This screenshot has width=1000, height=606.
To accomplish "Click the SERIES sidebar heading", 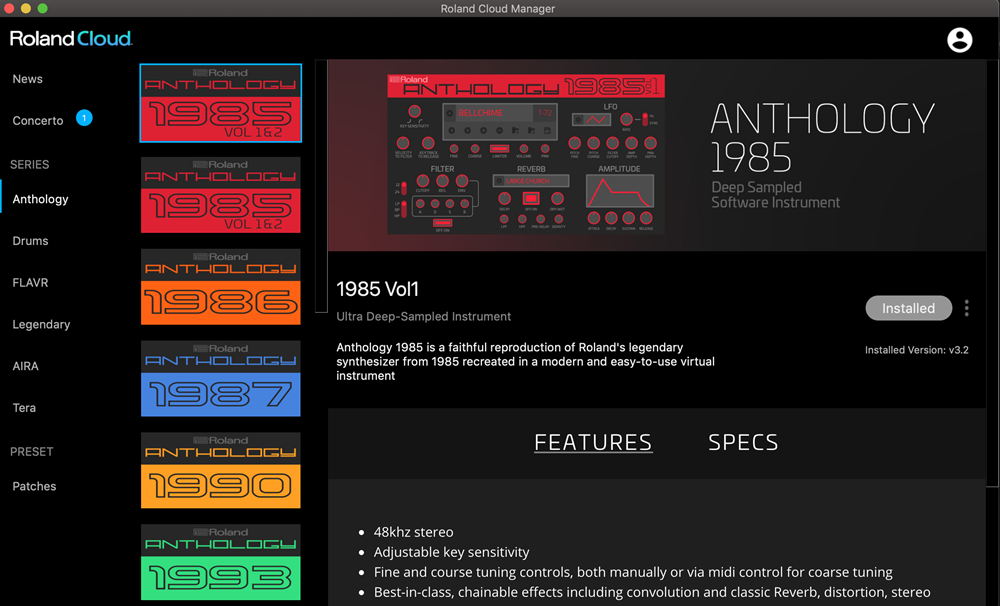I will [x=29, y=165].
